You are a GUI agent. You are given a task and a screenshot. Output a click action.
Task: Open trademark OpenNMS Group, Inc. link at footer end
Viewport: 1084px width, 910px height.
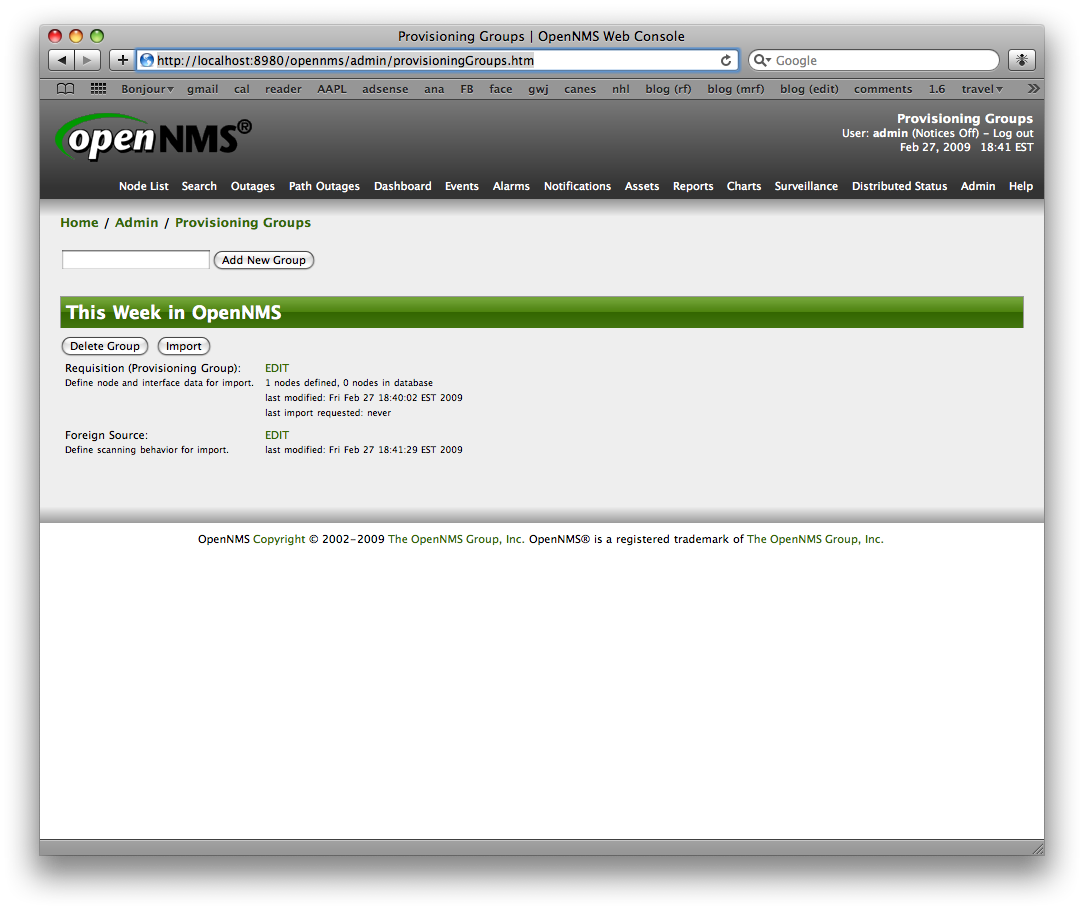815,539
